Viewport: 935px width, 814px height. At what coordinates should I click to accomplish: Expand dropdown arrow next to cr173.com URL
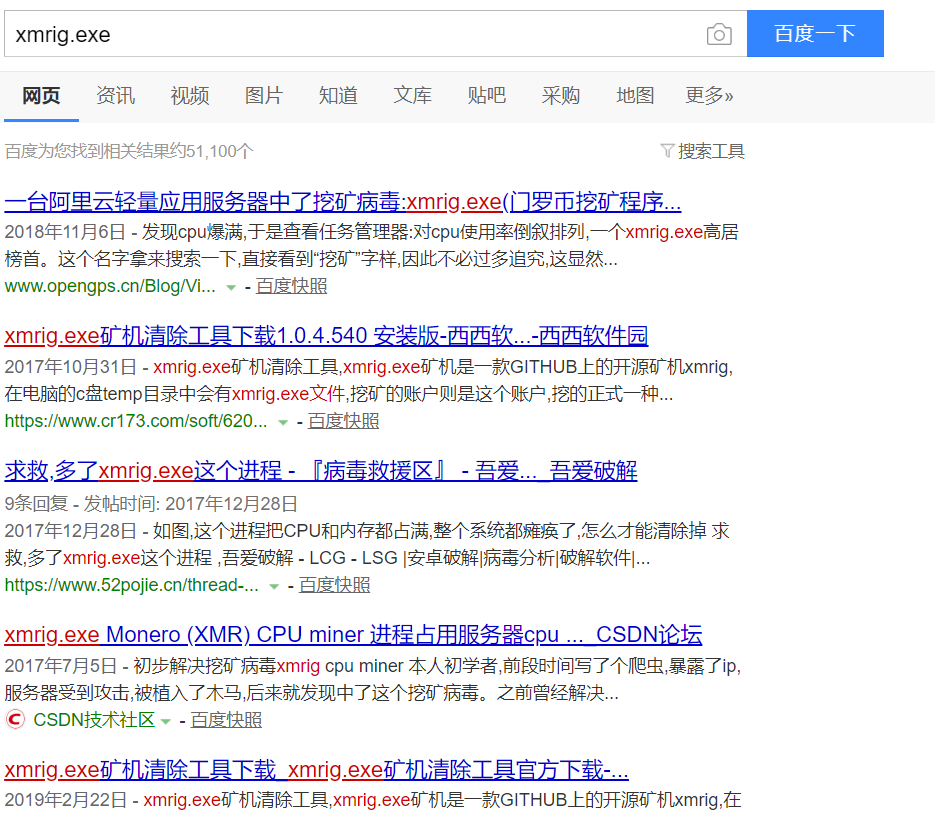pyautogui.click(x=283, y=422)
